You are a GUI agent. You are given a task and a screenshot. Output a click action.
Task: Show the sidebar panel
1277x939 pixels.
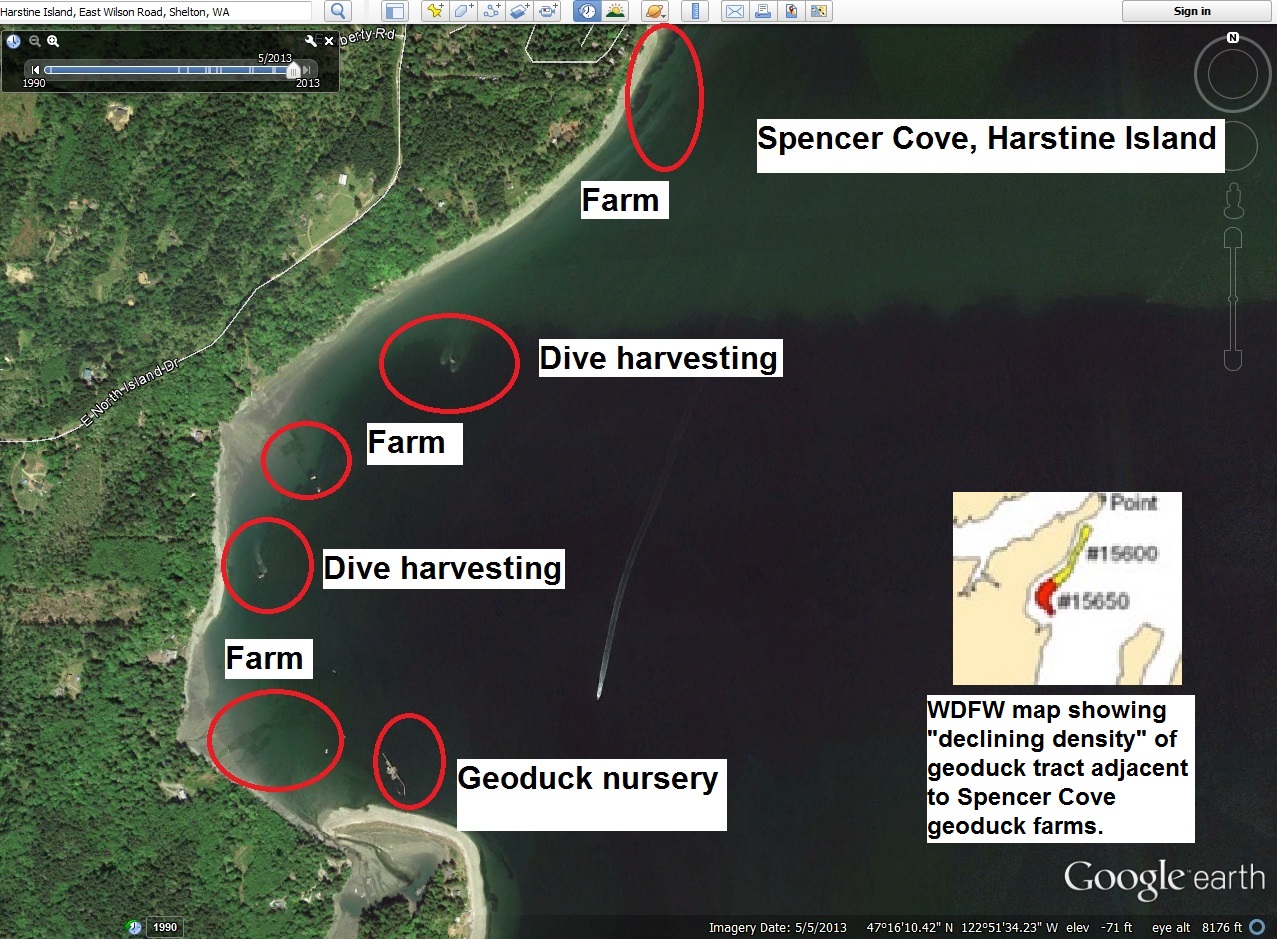tap(396, 12)
